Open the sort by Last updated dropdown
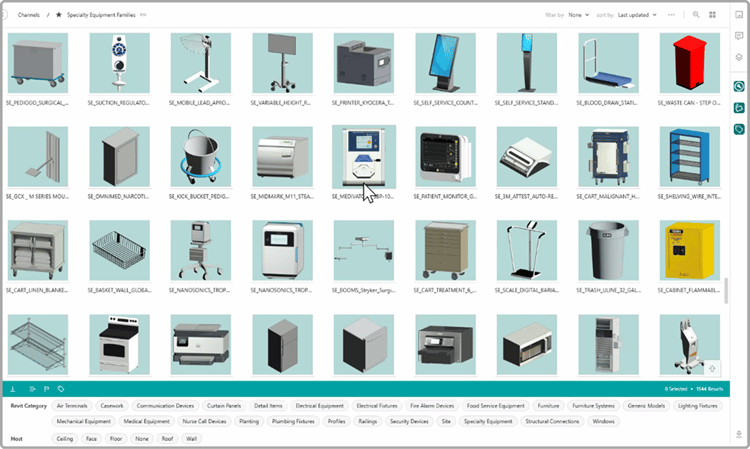This screenshot has width=750, height=449. (637, 15)
